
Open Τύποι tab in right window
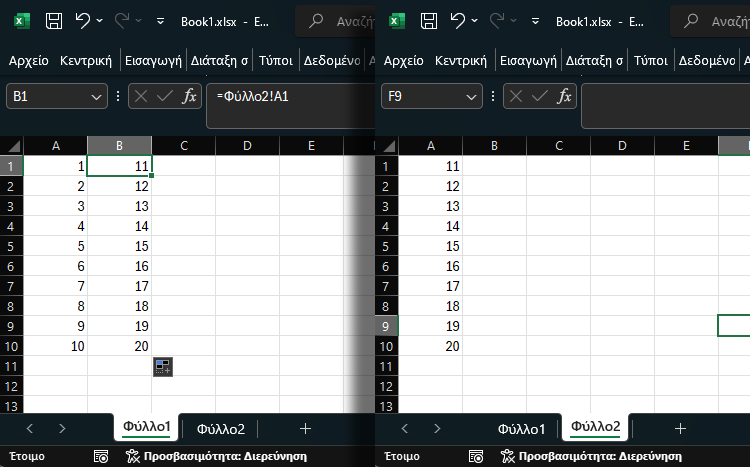(651, 61)
